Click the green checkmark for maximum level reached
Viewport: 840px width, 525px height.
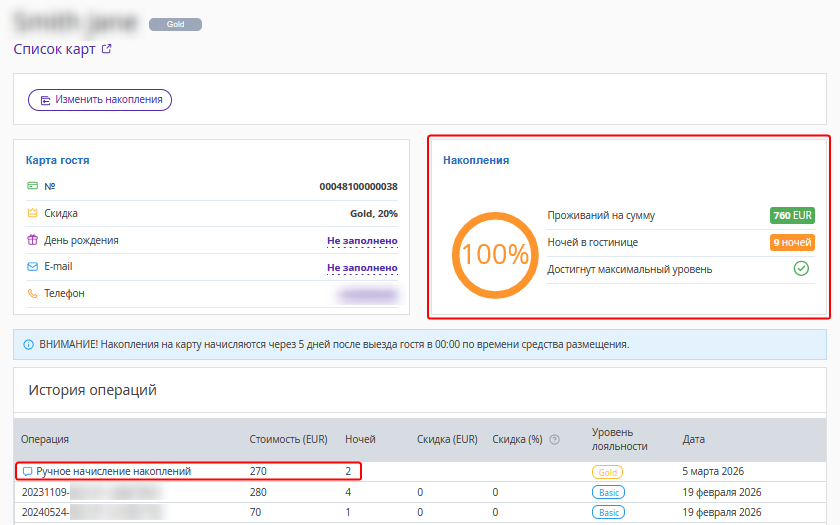tap(801, 269)
